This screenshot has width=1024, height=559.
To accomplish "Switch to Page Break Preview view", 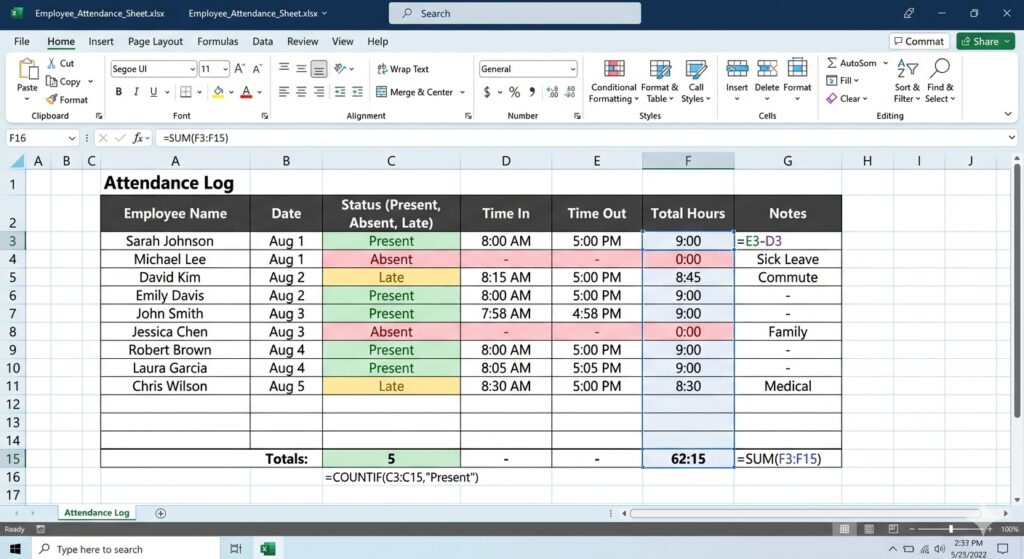I will coord(893,529).
